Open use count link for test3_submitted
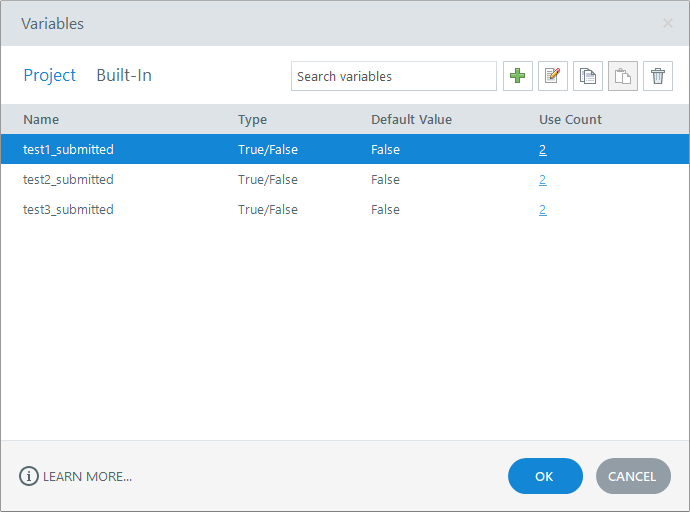Image resolution: width=690 pixels, height=512 pixels. [542, 210]
